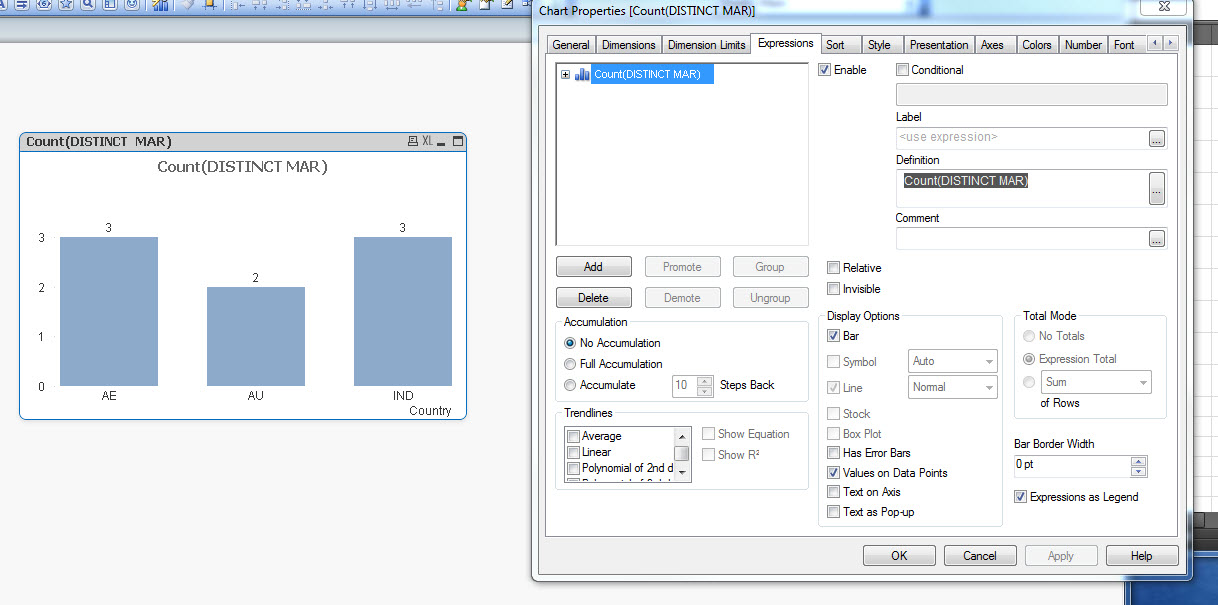
Task: Increase Bar Border Width with up arrow
Action: (1138, 461)
